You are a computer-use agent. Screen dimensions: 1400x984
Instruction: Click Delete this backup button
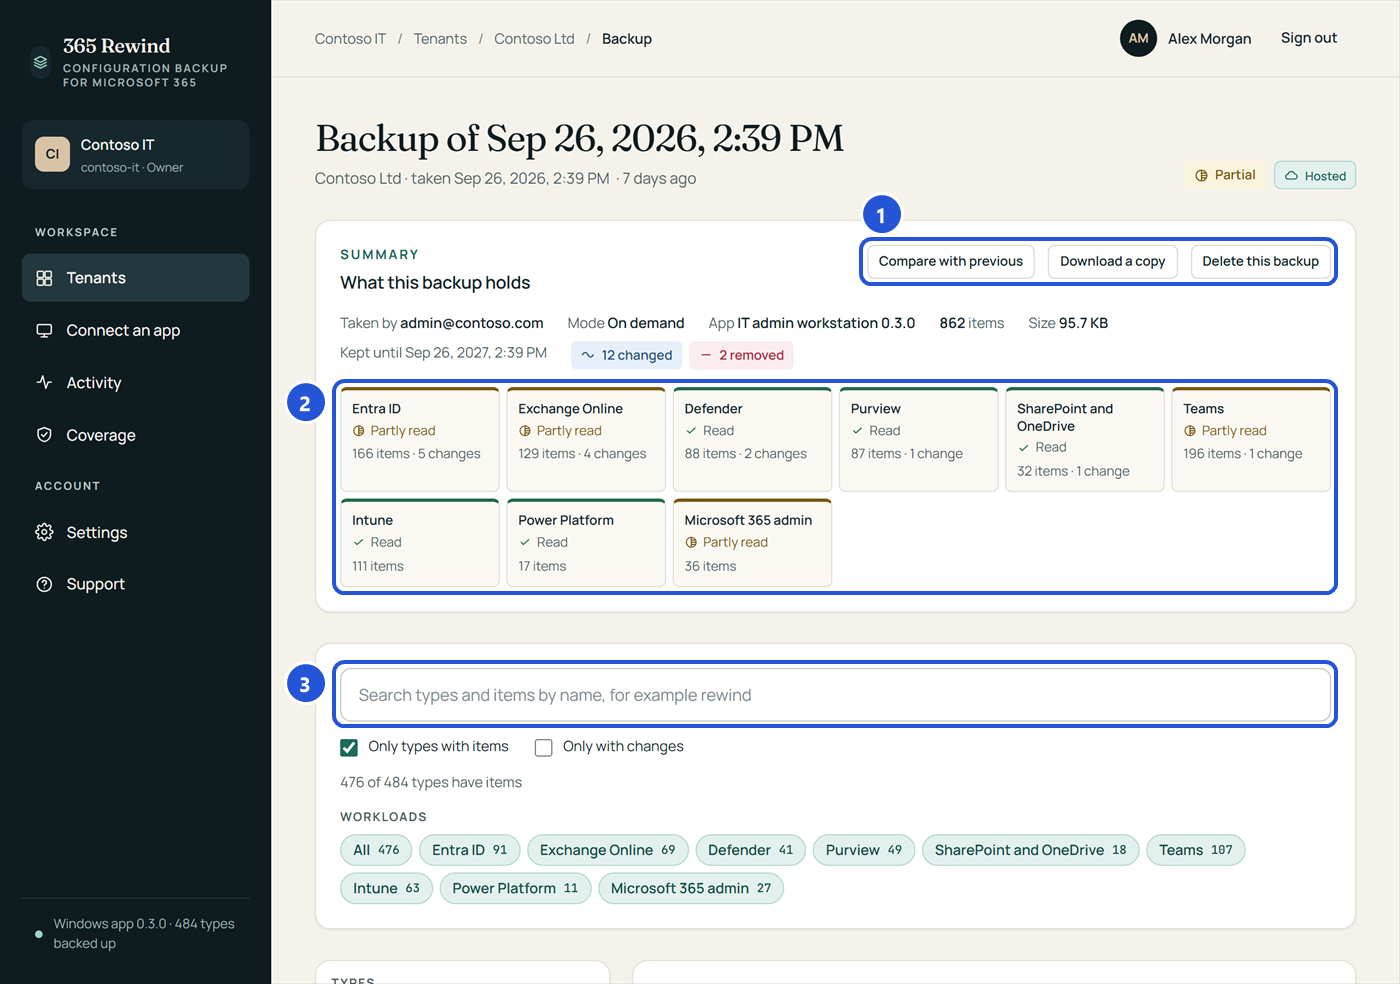tap(1260, 261)
